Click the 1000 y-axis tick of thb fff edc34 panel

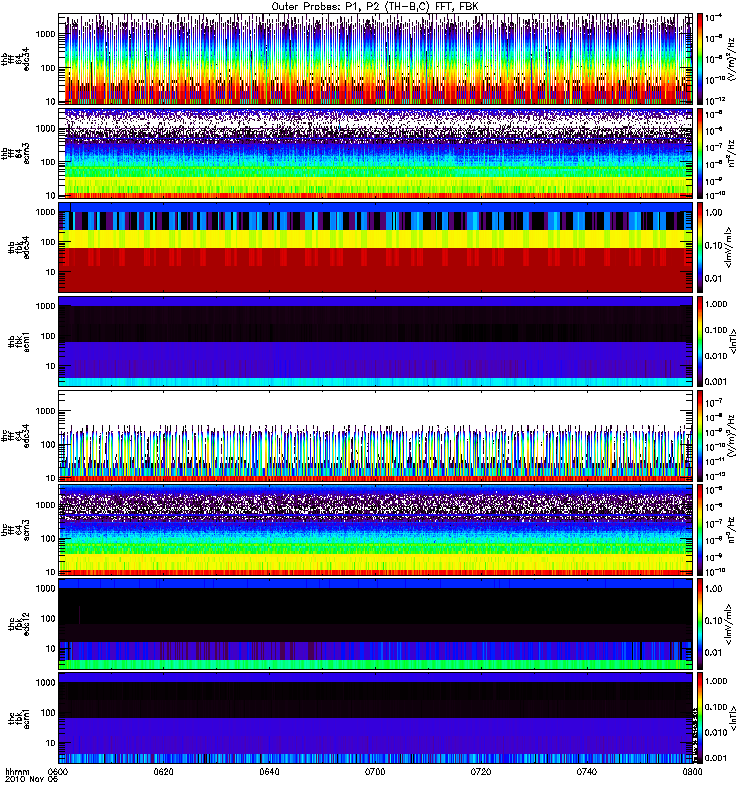click(45, 34)
